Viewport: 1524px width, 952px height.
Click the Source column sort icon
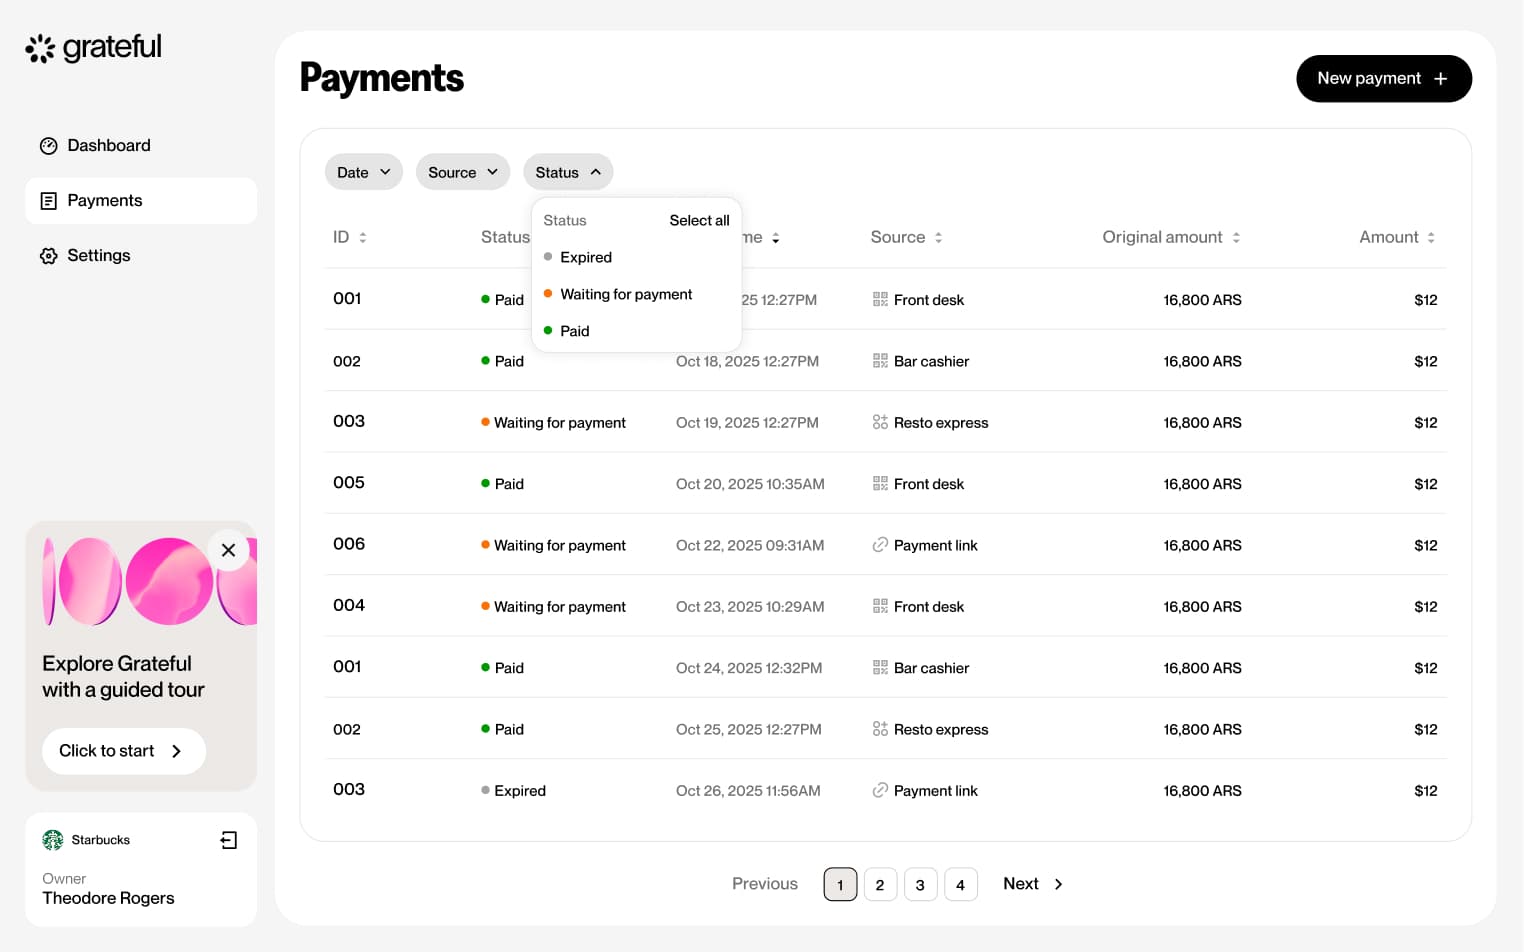coord(938,238)
